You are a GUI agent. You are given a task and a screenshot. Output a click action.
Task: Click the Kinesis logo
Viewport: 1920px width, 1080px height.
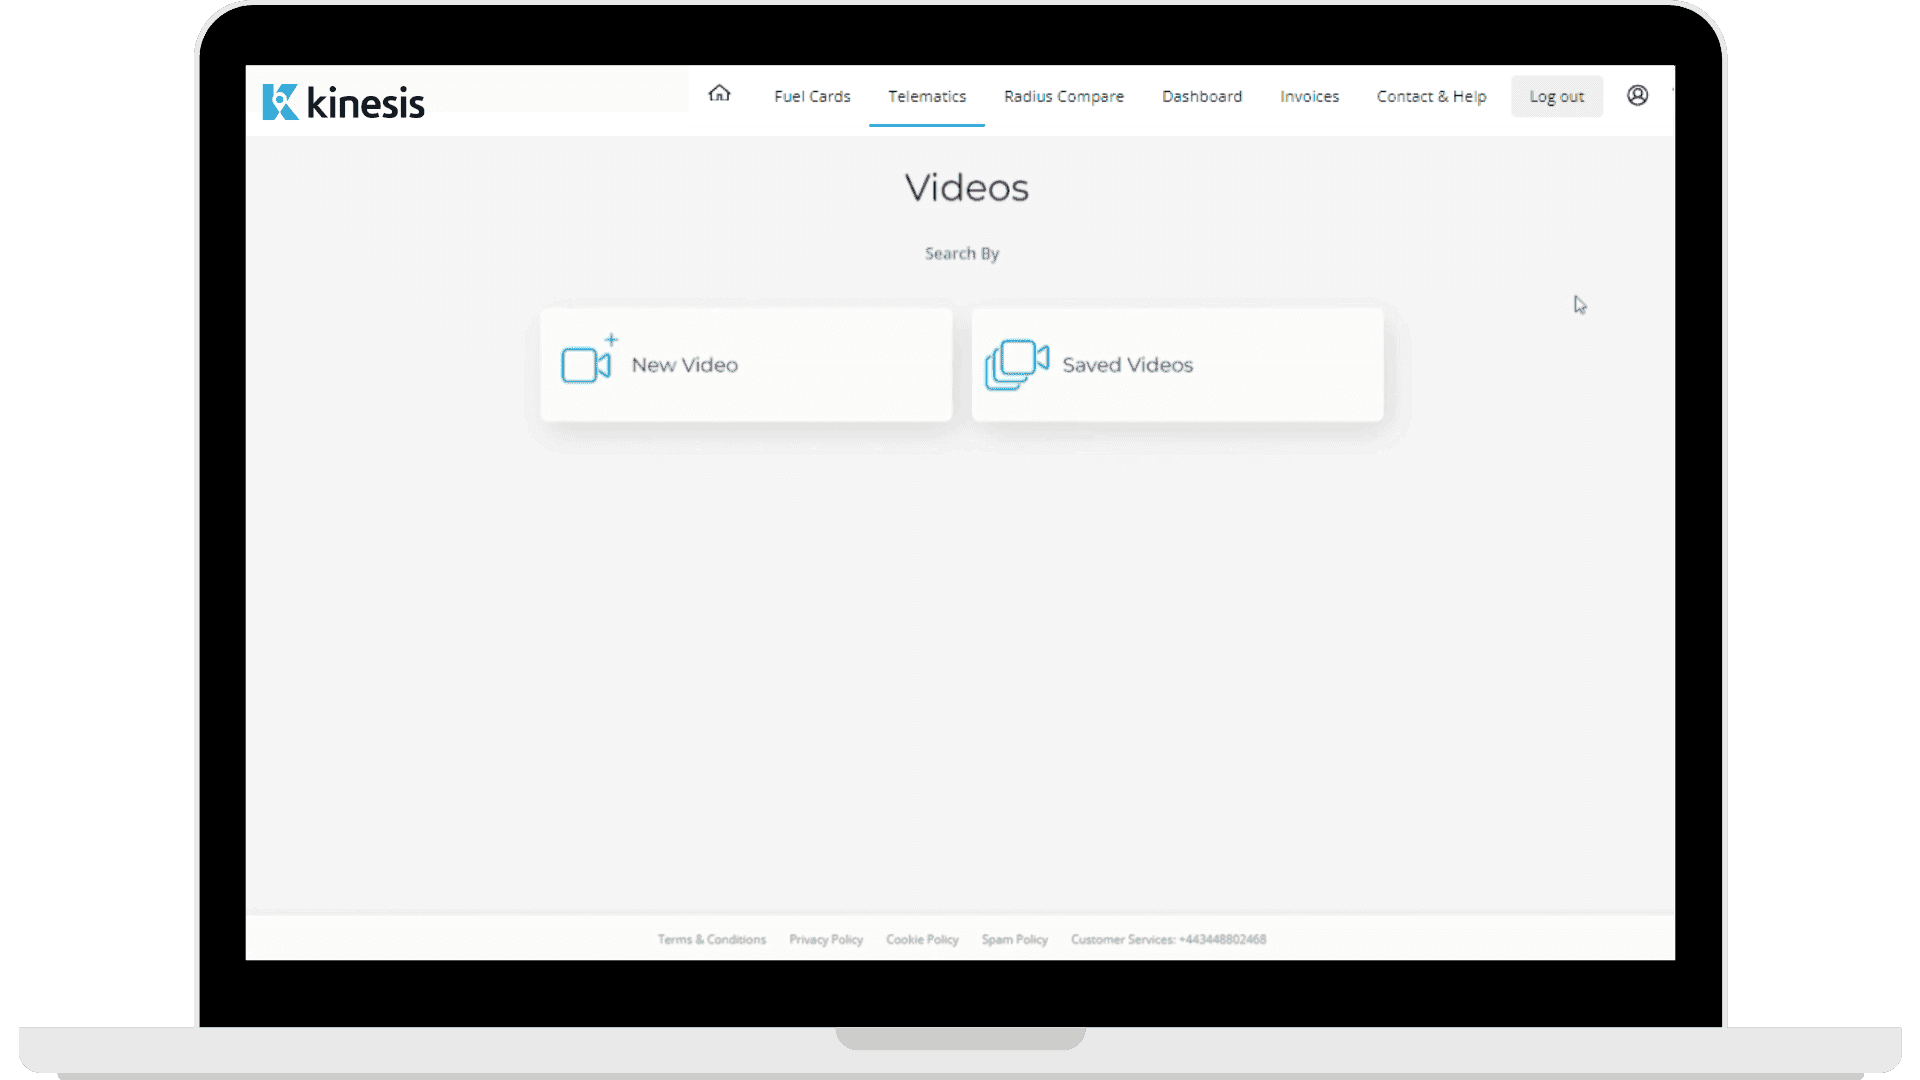click(x=343, y=102)
